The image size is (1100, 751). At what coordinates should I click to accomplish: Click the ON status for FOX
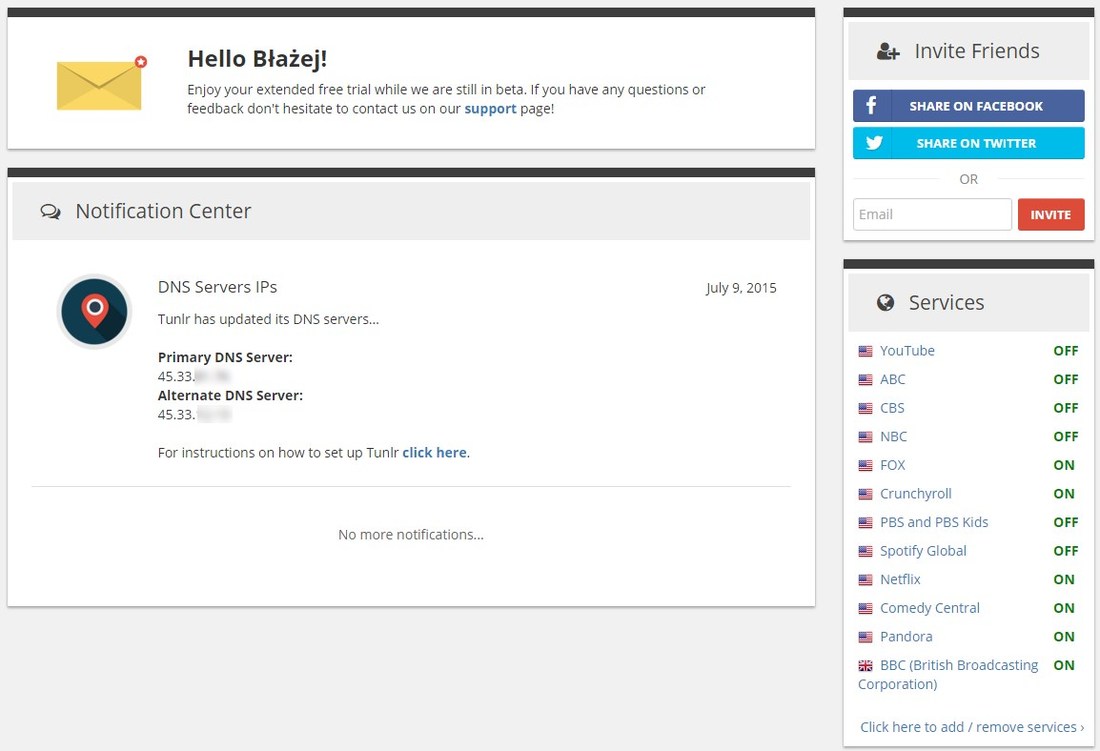coord(1064,465)
